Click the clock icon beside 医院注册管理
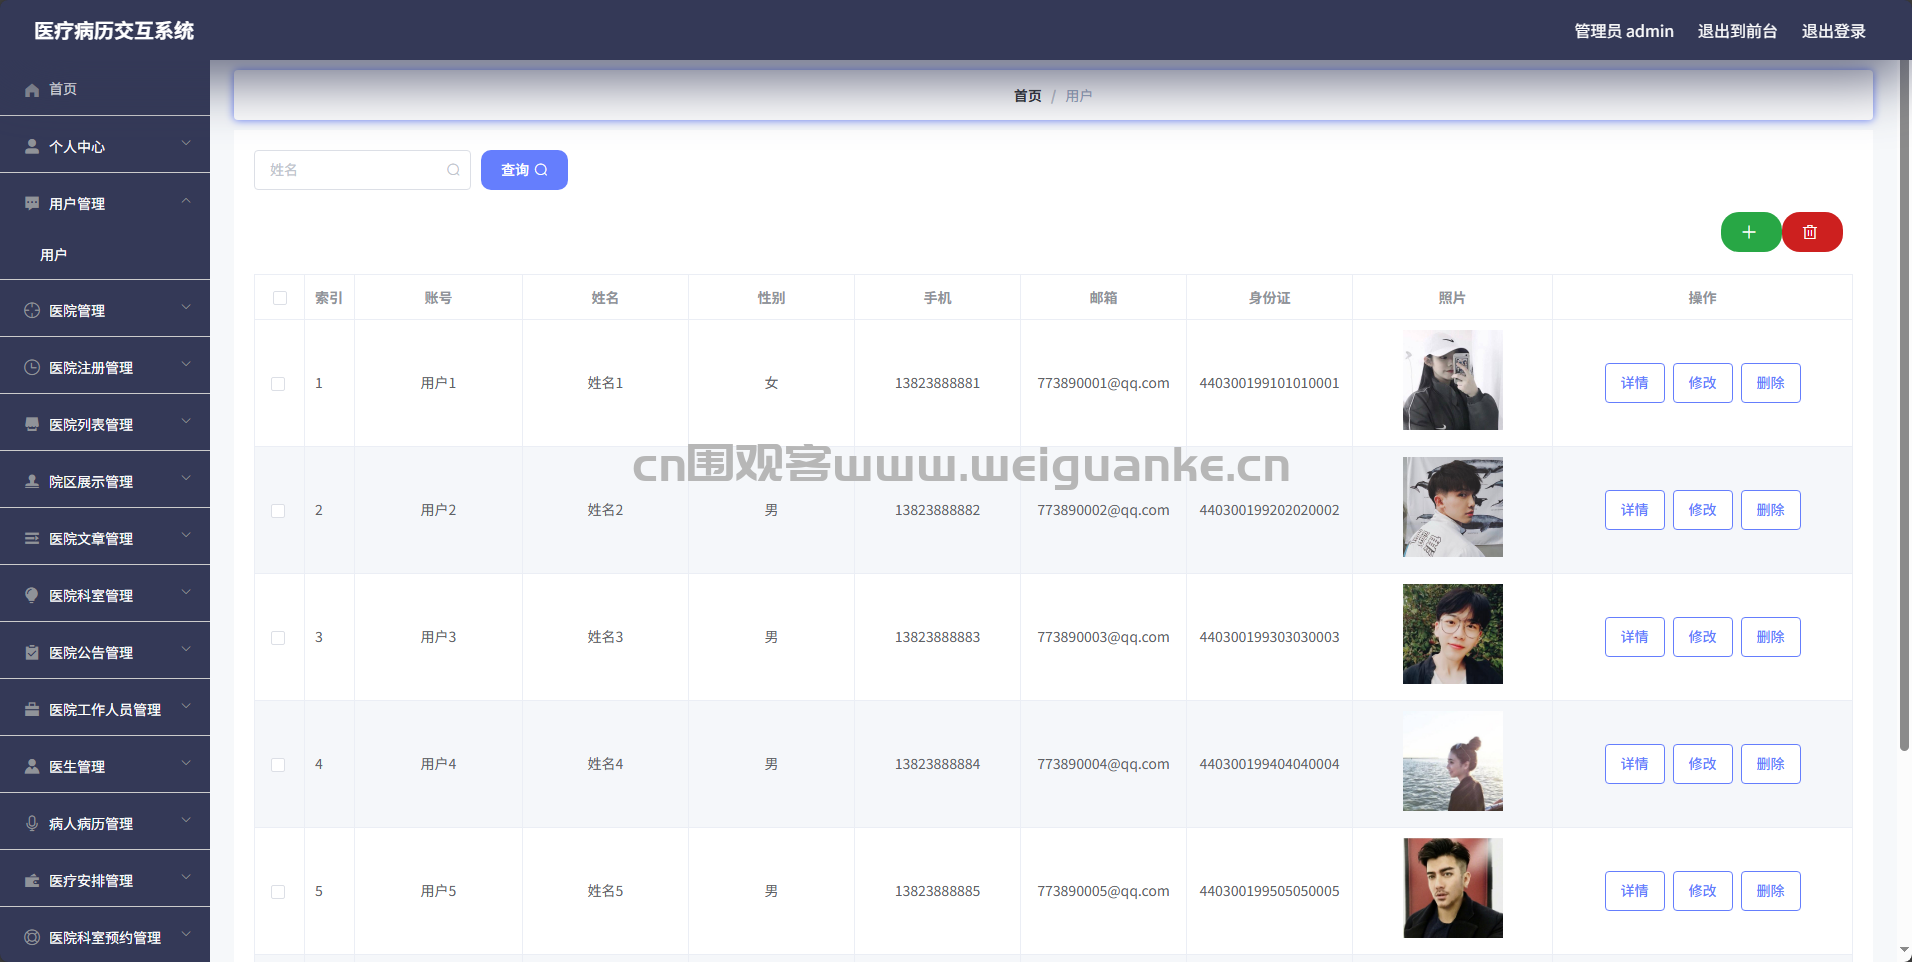 [32, 367]
